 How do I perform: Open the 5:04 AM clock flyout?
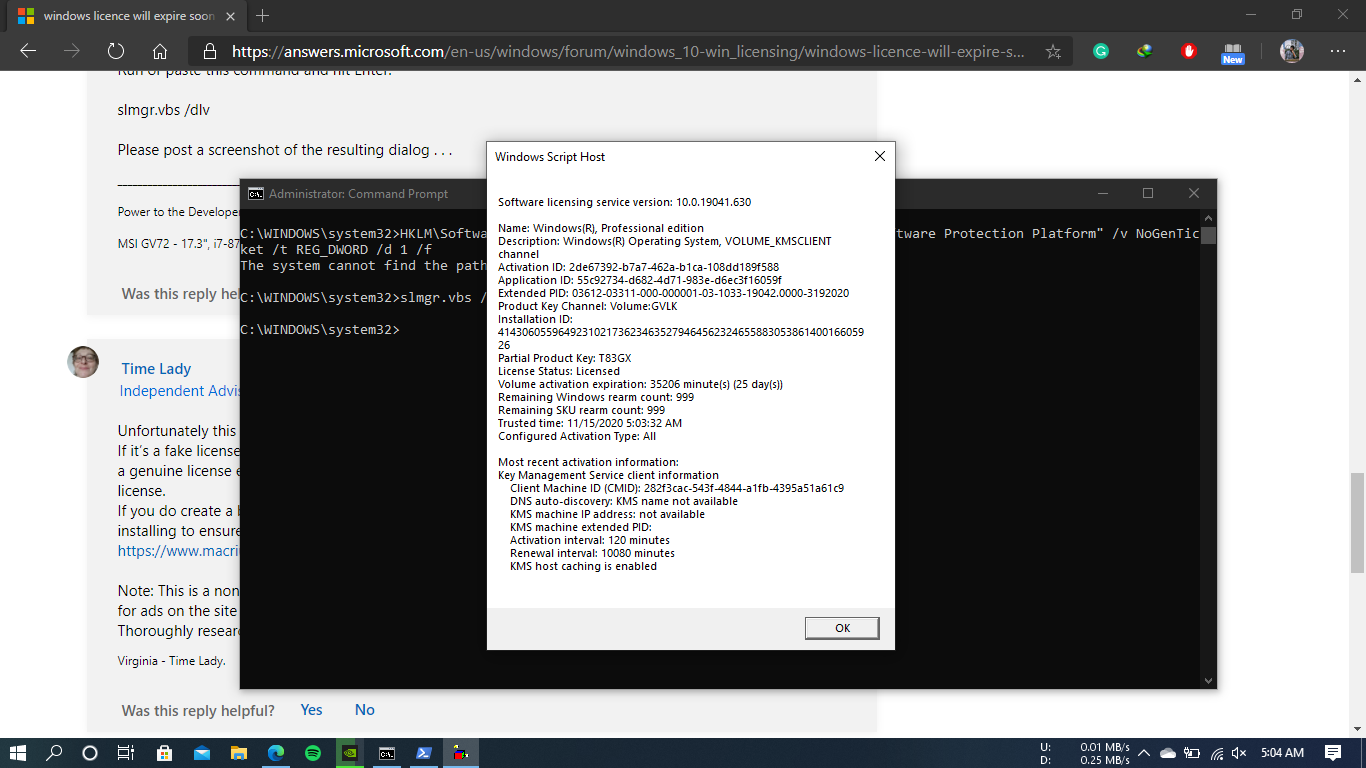[1282, 753]
